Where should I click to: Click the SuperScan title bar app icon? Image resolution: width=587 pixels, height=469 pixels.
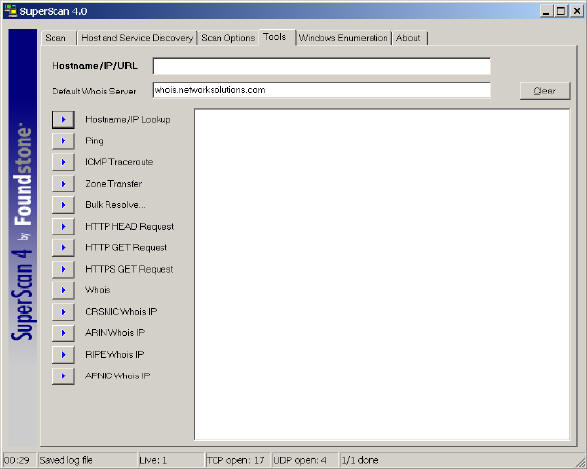(11, 11)
